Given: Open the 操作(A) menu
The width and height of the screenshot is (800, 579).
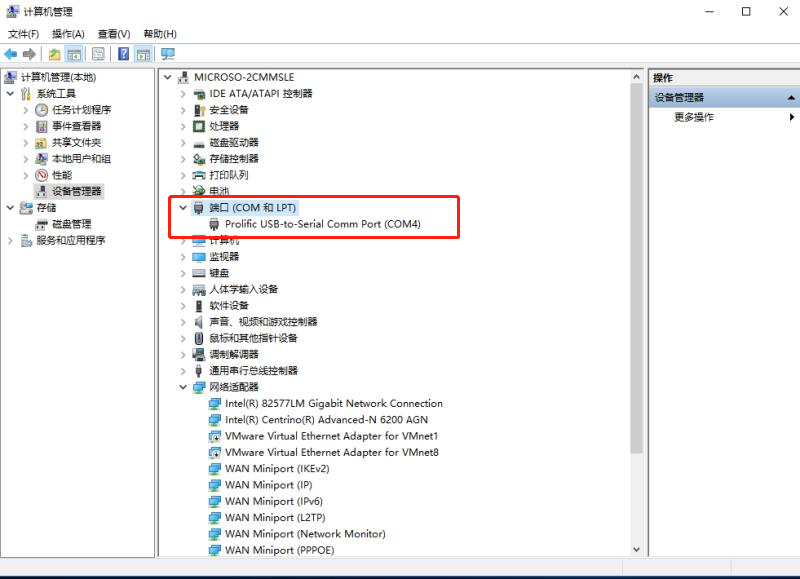Looking at the screenshot, I should [68, 34].
